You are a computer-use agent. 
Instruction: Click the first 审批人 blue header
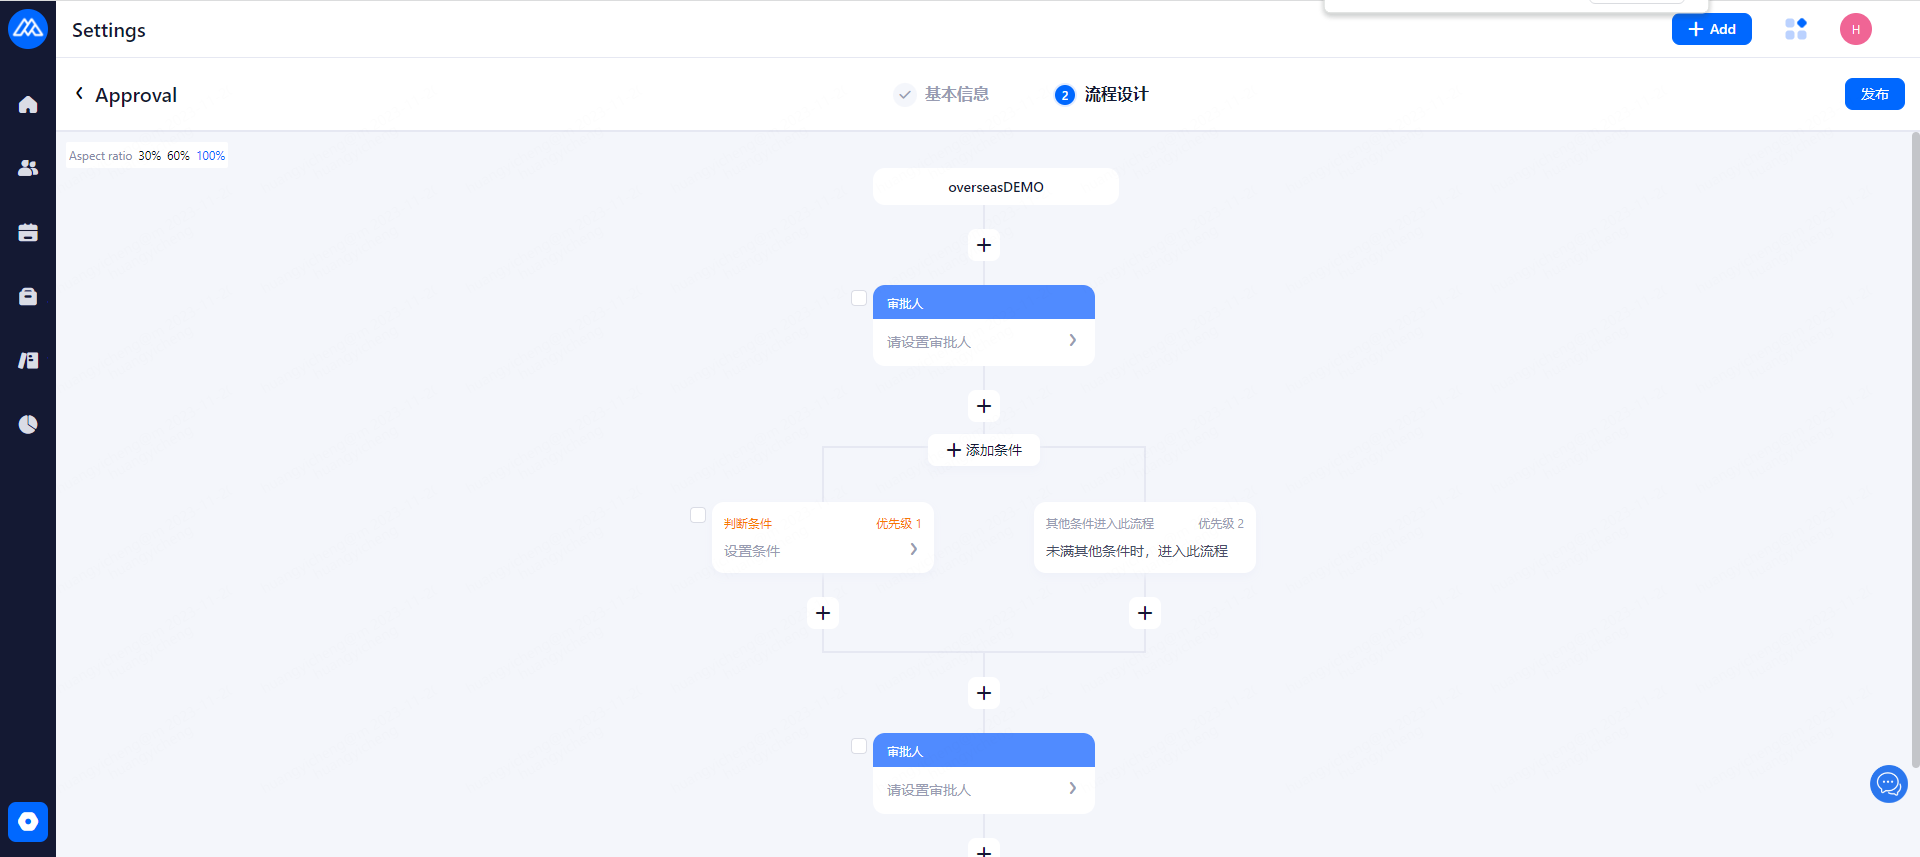coord(984,302)
